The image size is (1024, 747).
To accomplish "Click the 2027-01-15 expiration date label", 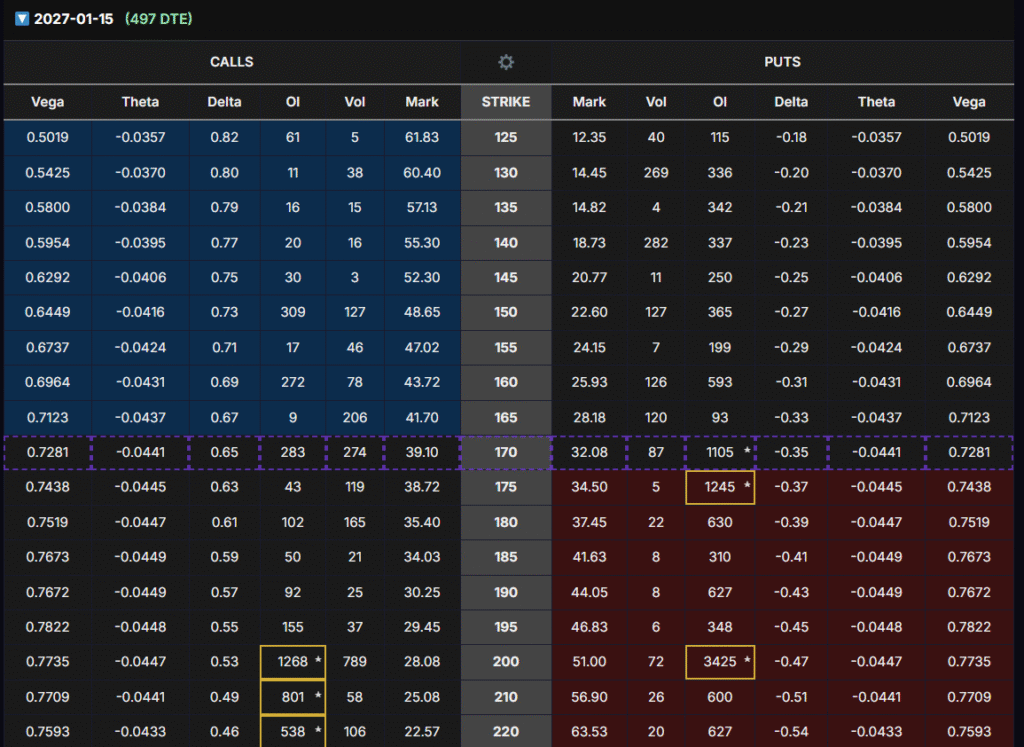I will (x=74, y=19).
